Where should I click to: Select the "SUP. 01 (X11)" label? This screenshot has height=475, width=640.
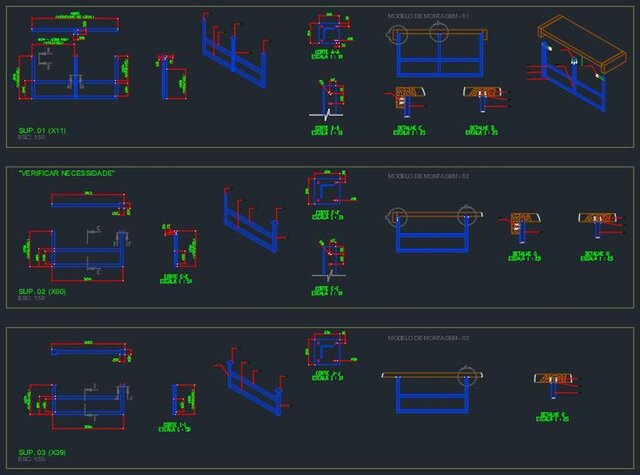[42, 131]
